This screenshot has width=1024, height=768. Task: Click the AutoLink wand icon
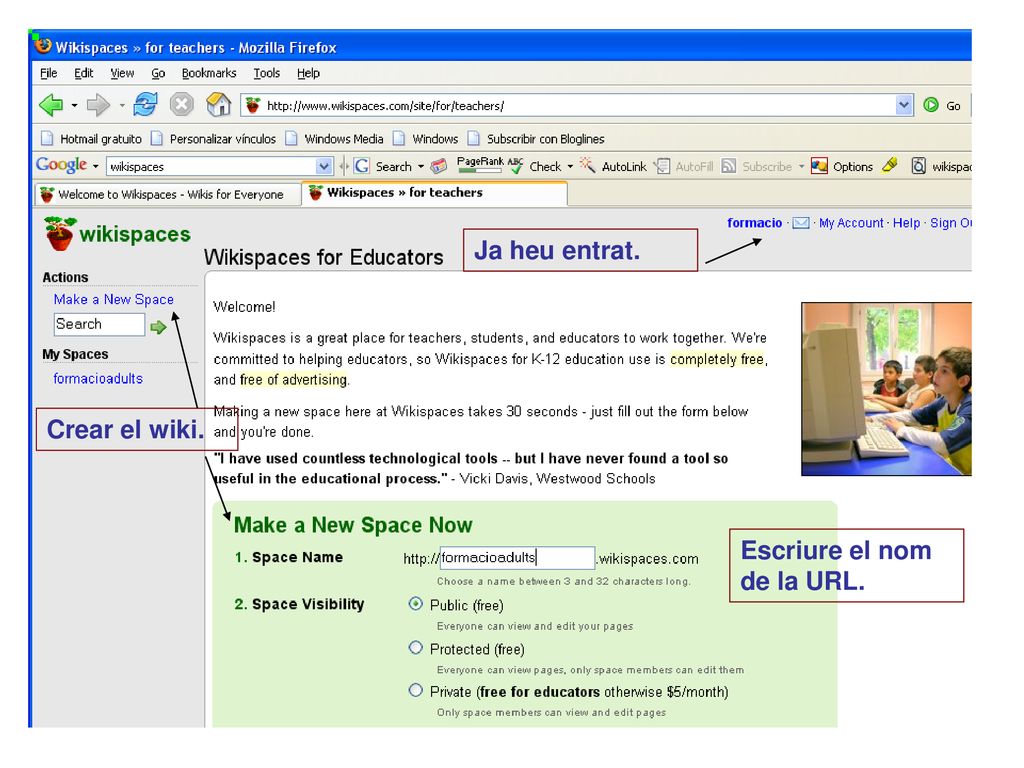click(x=587, y=165)
